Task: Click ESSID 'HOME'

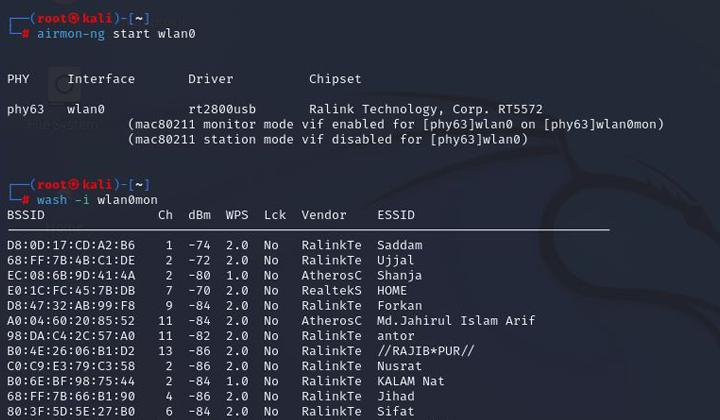Action: (x=392, y=291)
